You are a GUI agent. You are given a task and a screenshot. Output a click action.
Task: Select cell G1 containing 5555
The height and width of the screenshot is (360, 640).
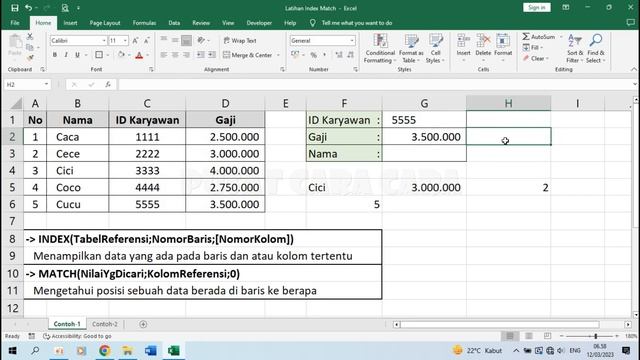click(424, 120)
